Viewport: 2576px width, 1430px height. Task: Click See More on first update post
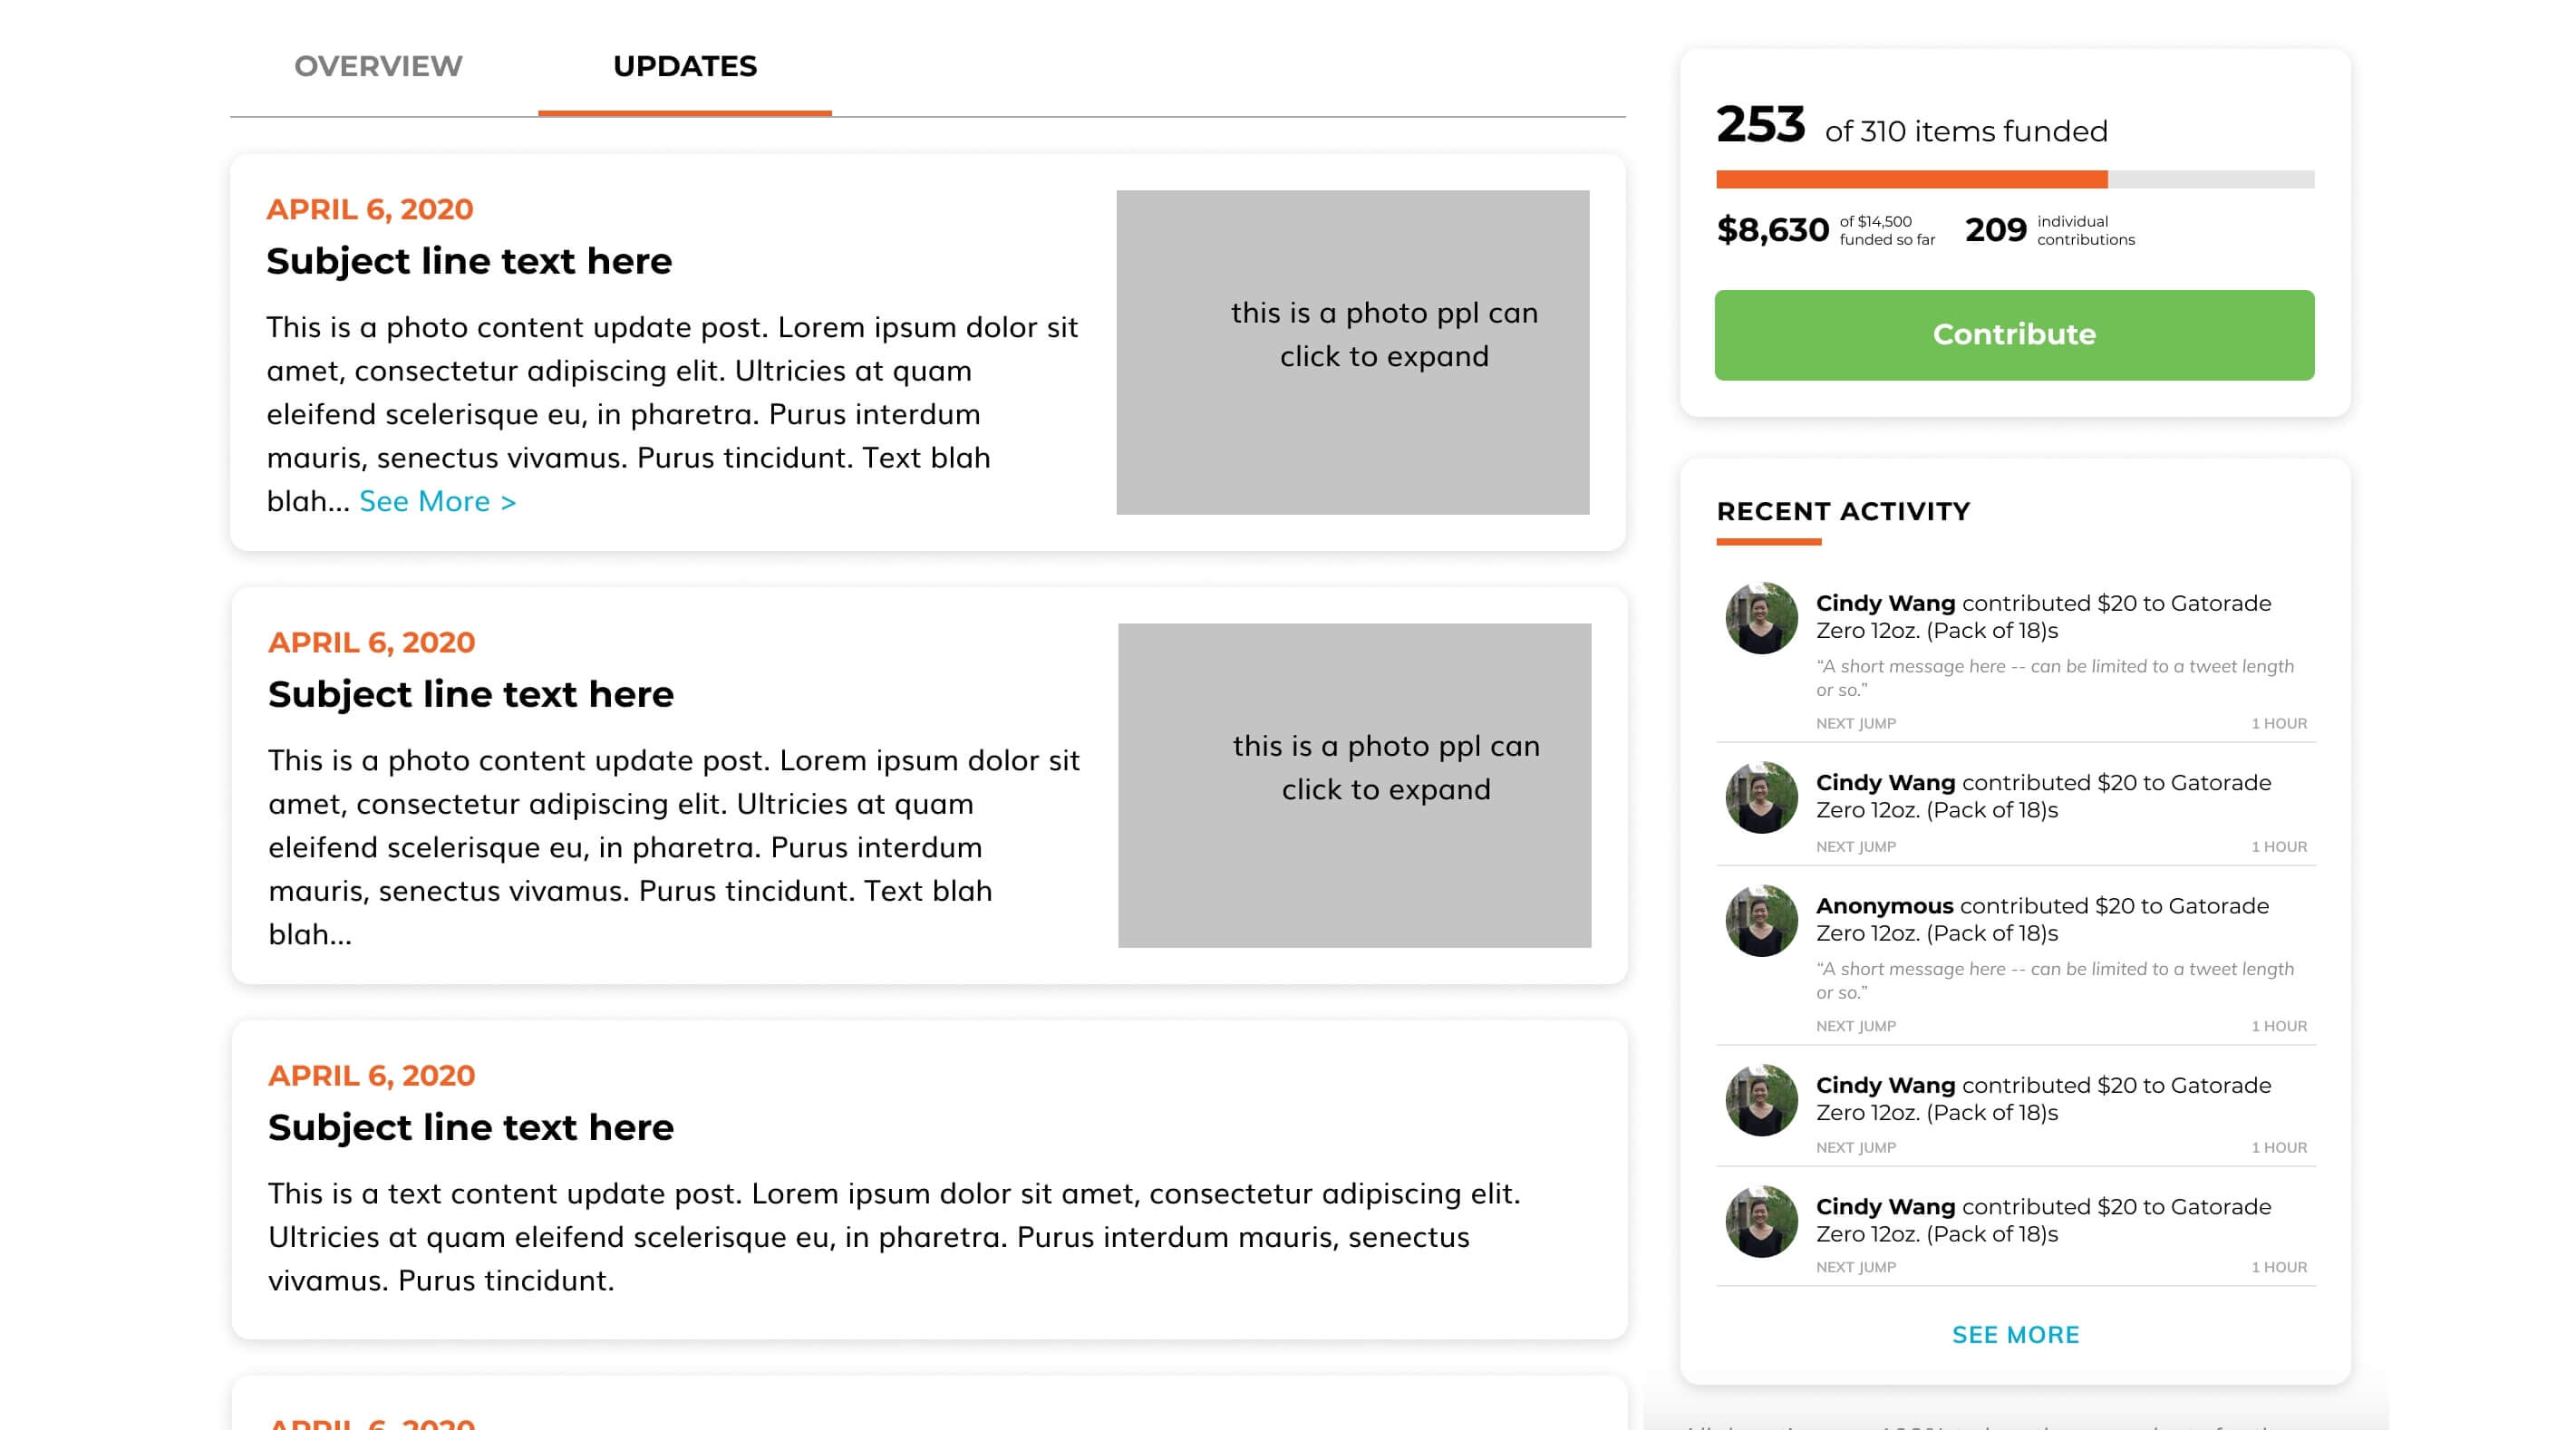(x=435, y=500)
